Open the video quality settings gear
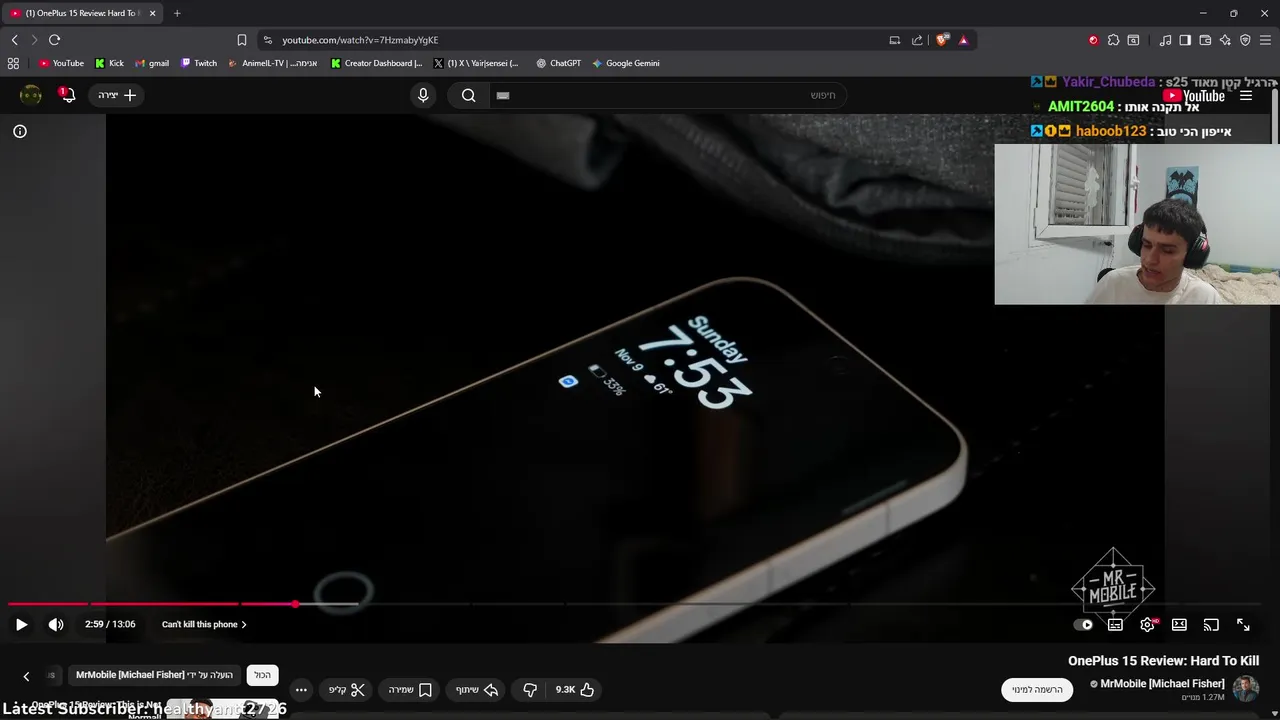This screenshot has height=720, width=1280. [1148, 625]
